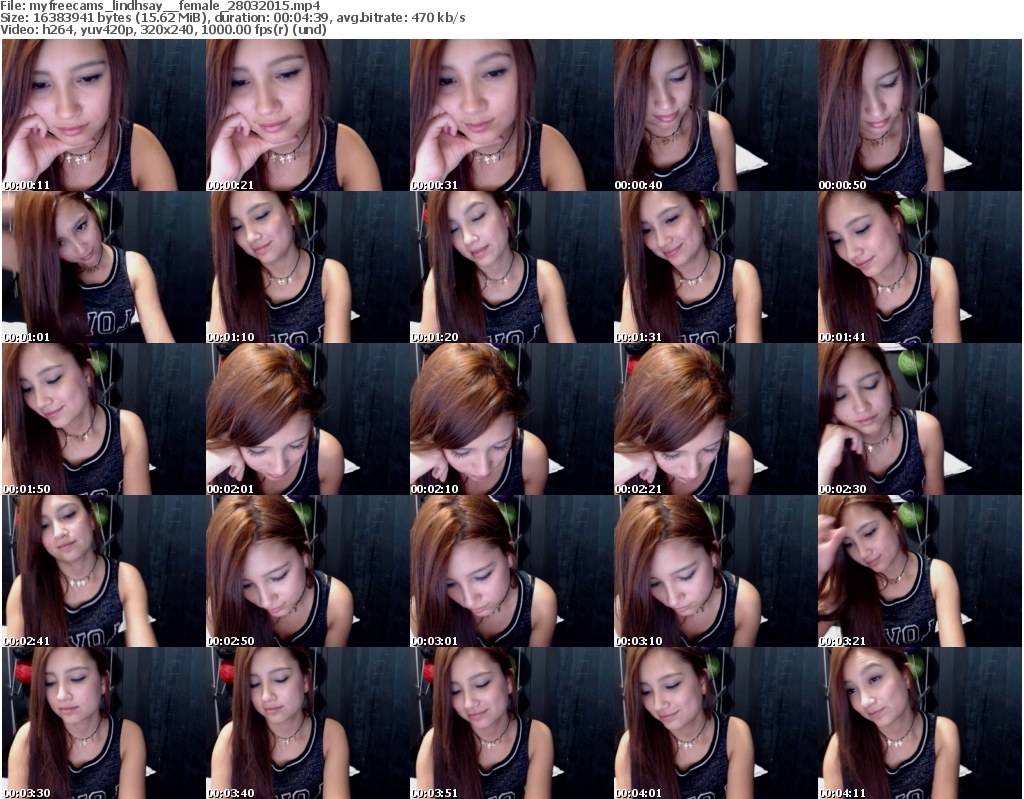Pick the thumbnail with timestamp 00:00:50
This screenshot has height=799, width=1024.
click(920, 115)
